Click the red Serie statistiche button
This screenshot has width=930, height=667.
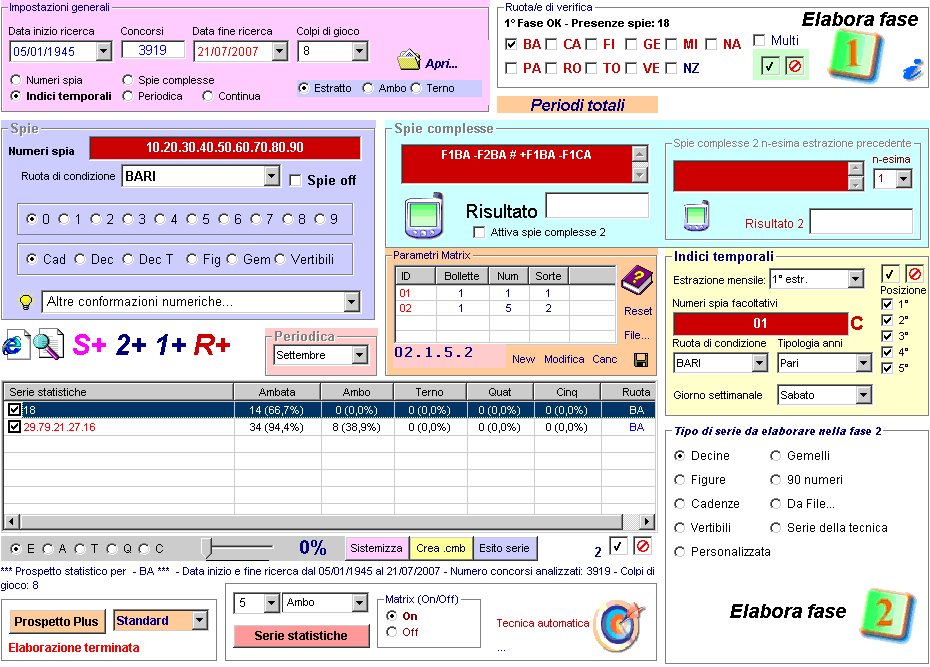[301, 636]
